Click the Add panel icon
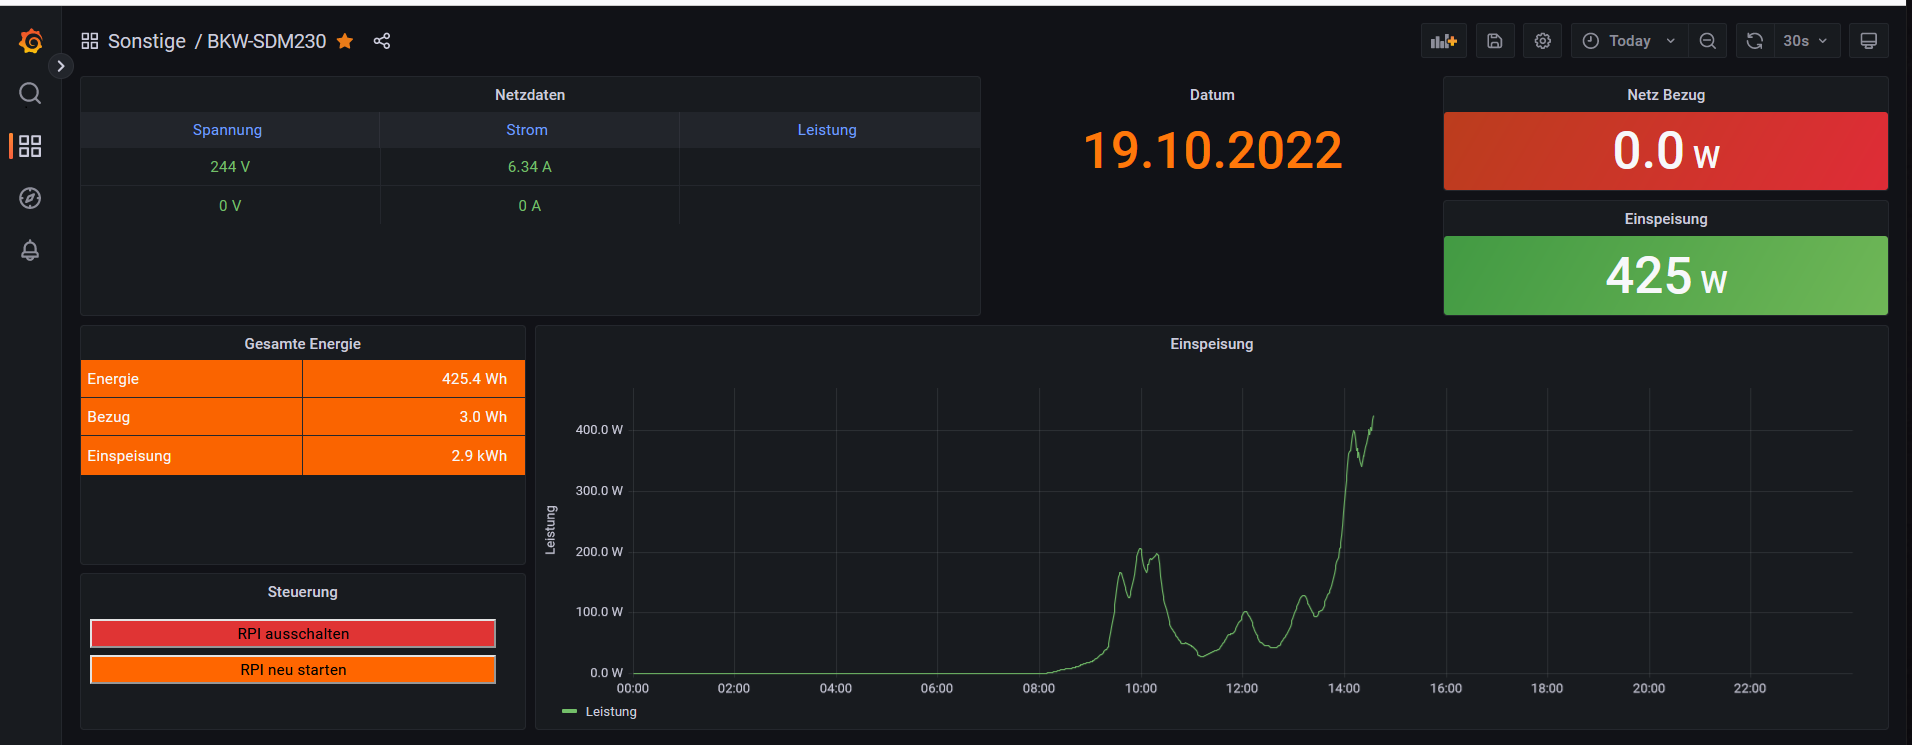1912x745 pixels. pyautogui.click(x=1443, y=41)
